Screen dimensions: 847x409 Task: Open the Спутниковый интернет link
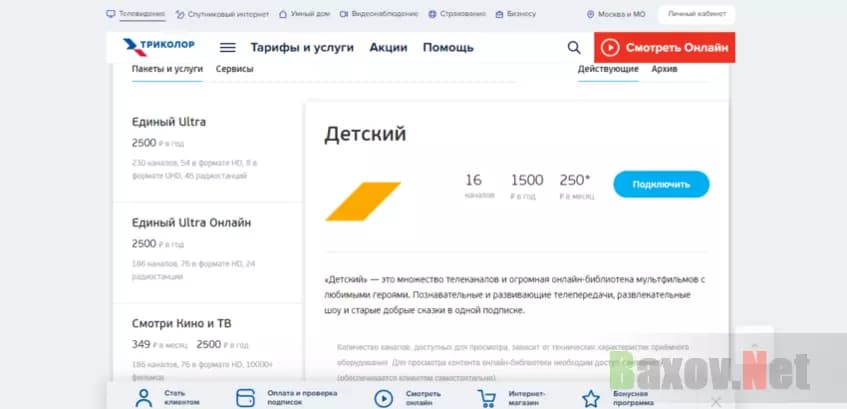(228, 15)
